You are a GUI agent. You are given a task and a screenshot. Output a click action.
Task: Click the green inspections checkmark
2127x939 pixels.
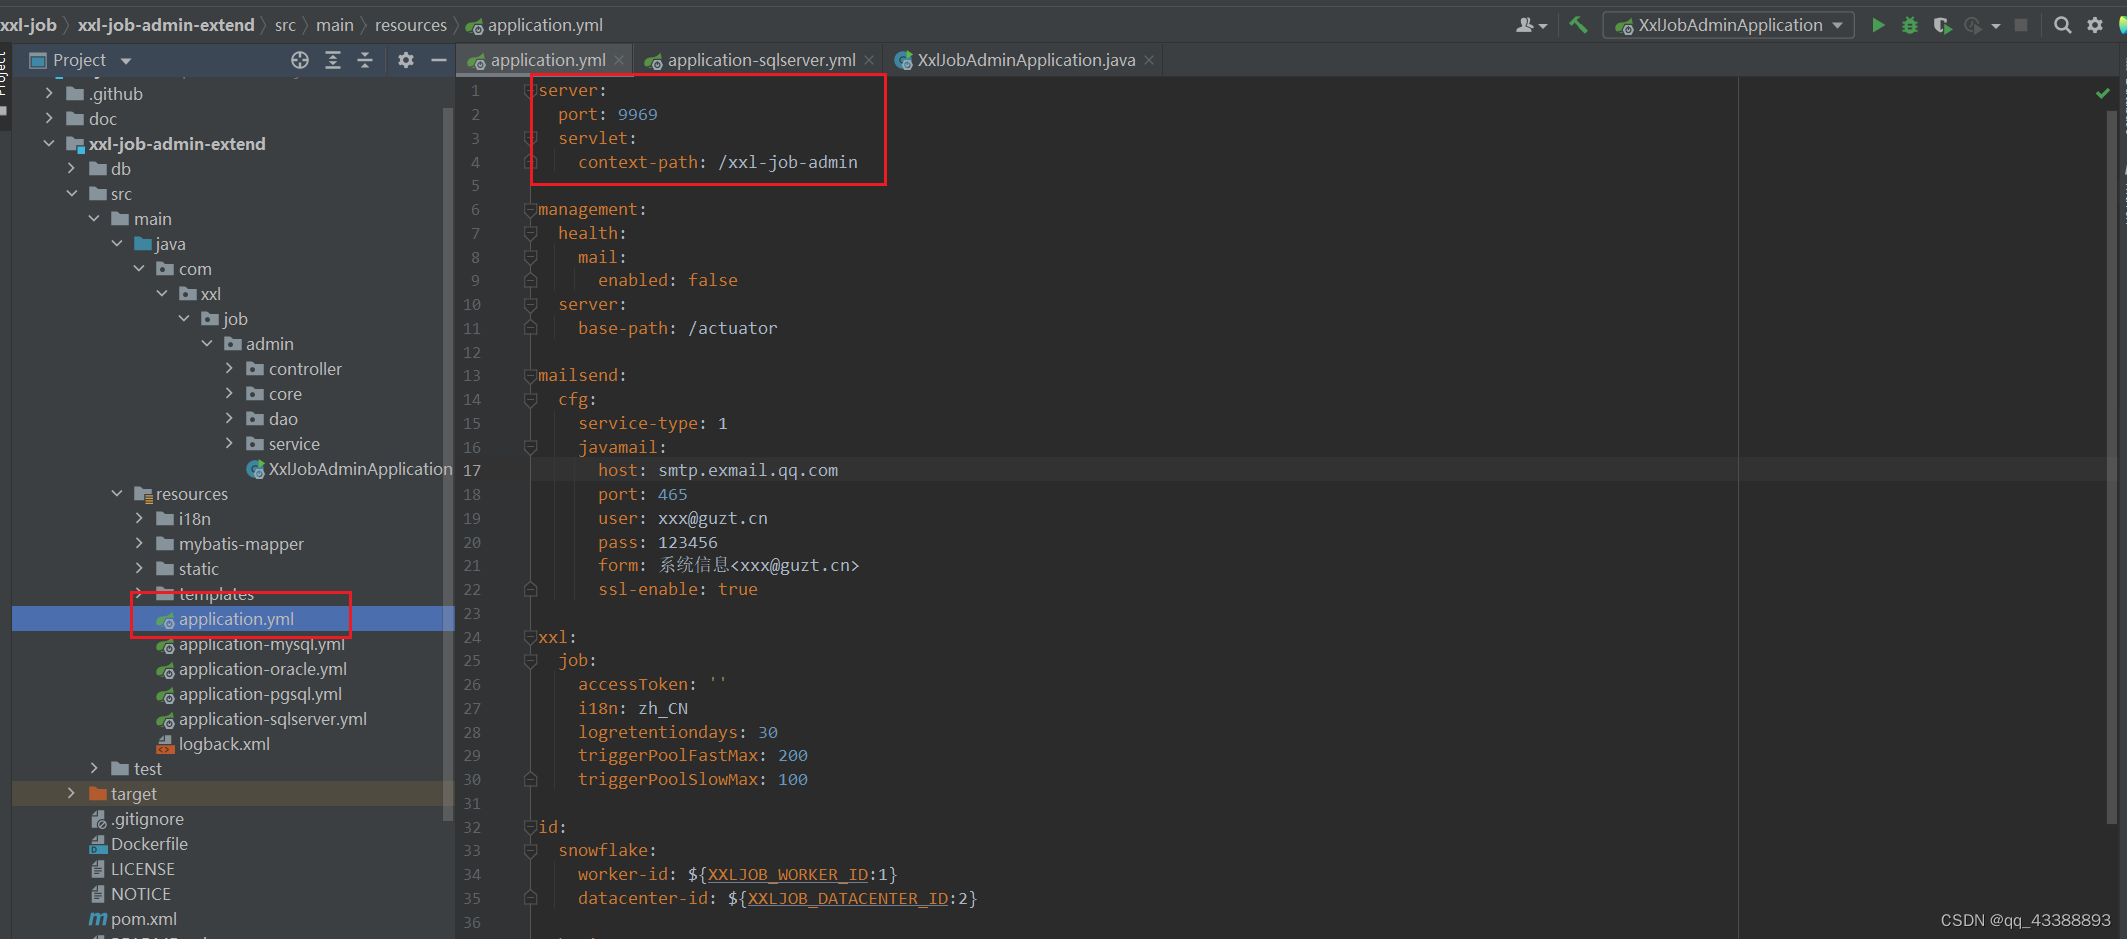click(2101, 92)
